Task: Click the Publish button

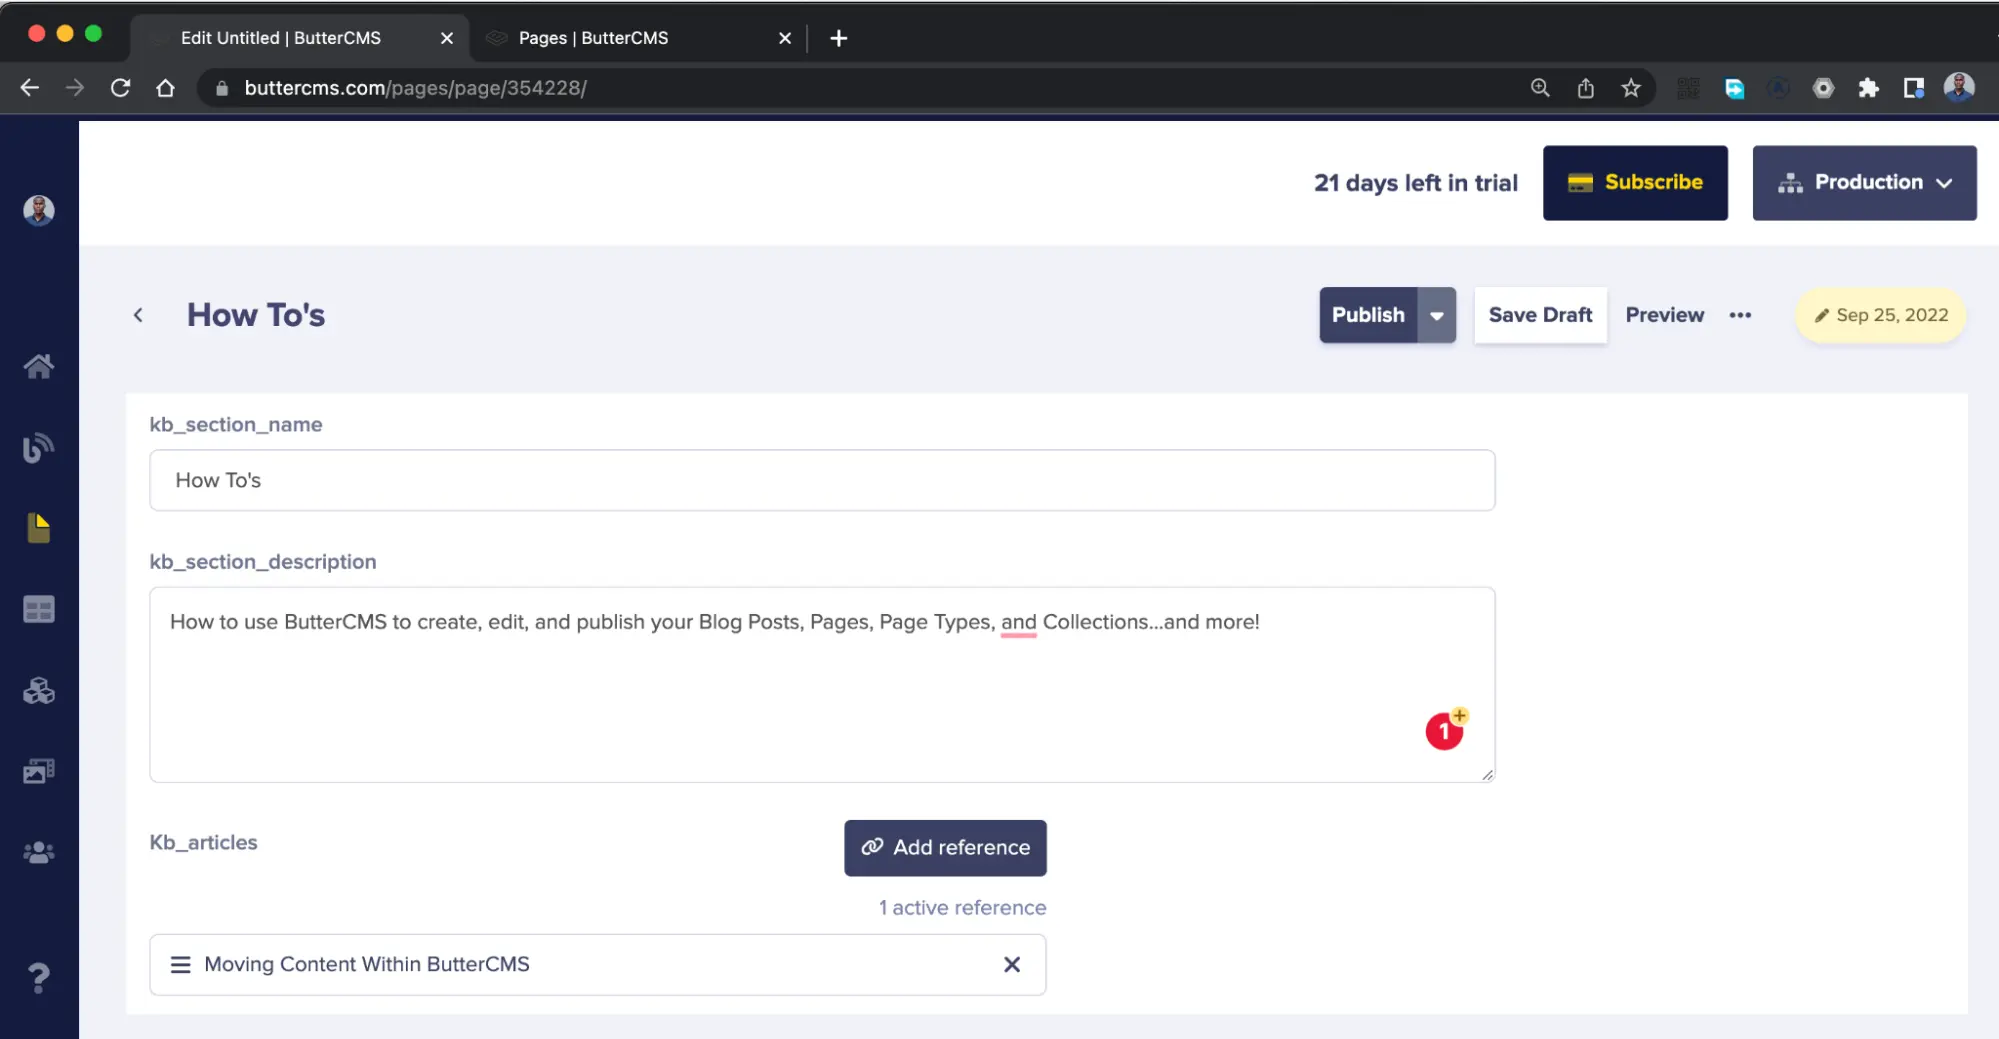Action: (1368, 315)
